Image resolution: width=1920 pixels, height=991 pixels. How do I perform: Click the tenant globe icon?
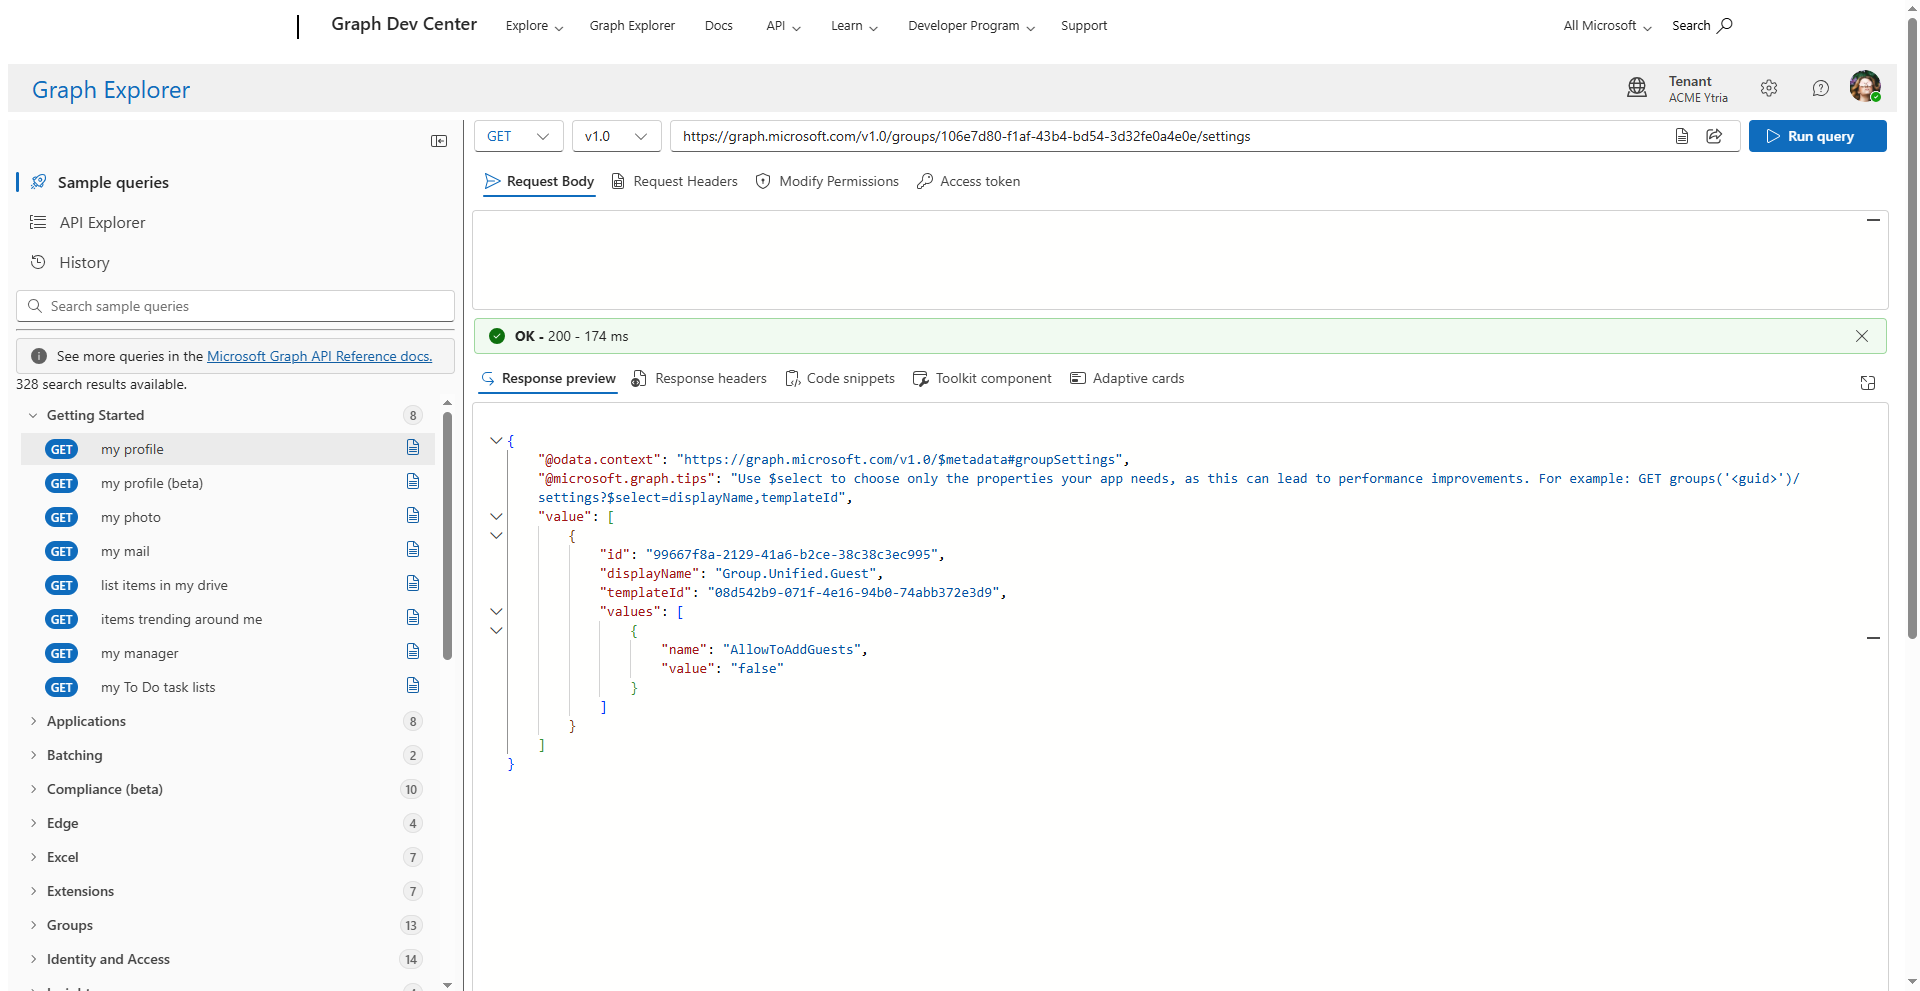(1637, 88)
